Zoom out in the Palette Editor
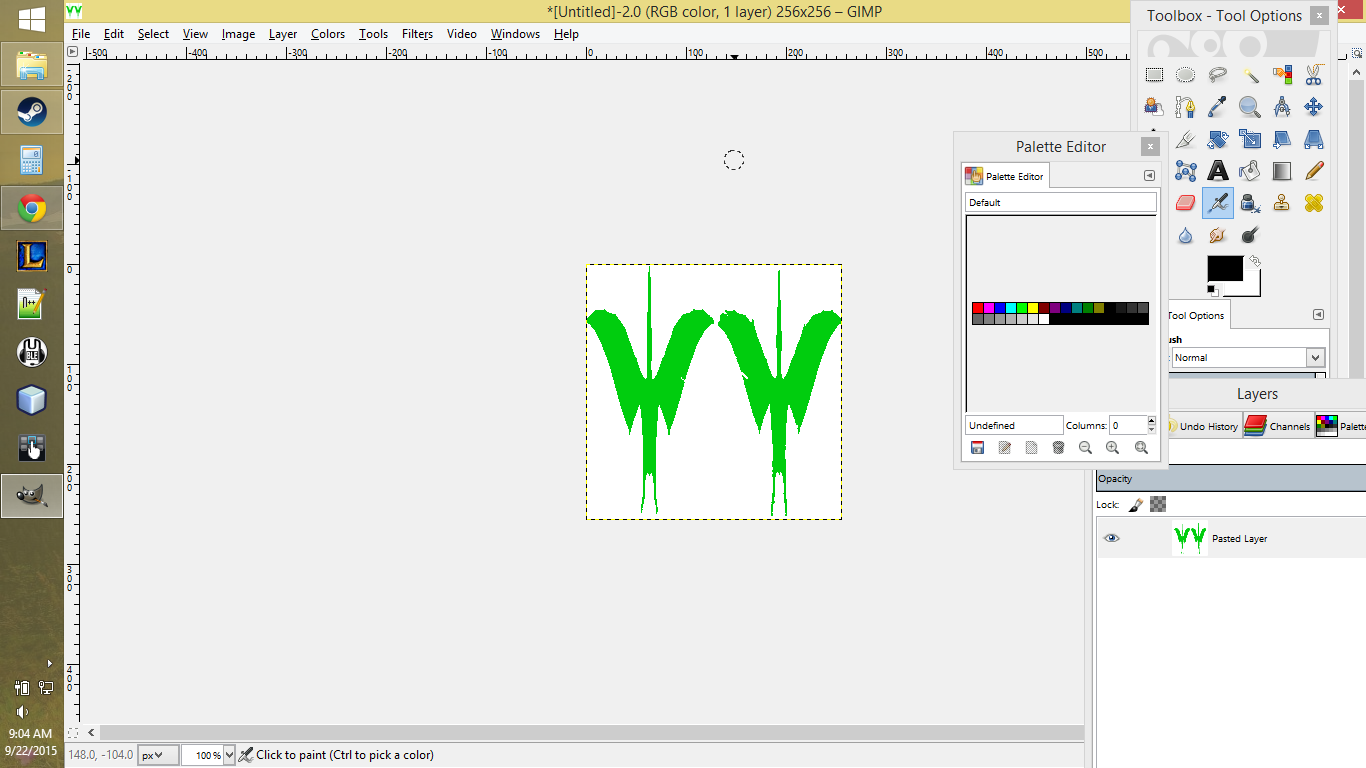 (1085, 448)
